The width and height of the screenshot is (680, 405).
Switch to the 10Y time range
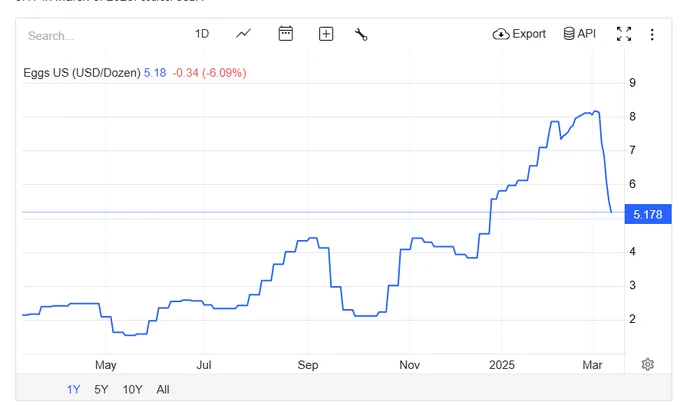tap(132, 389)
